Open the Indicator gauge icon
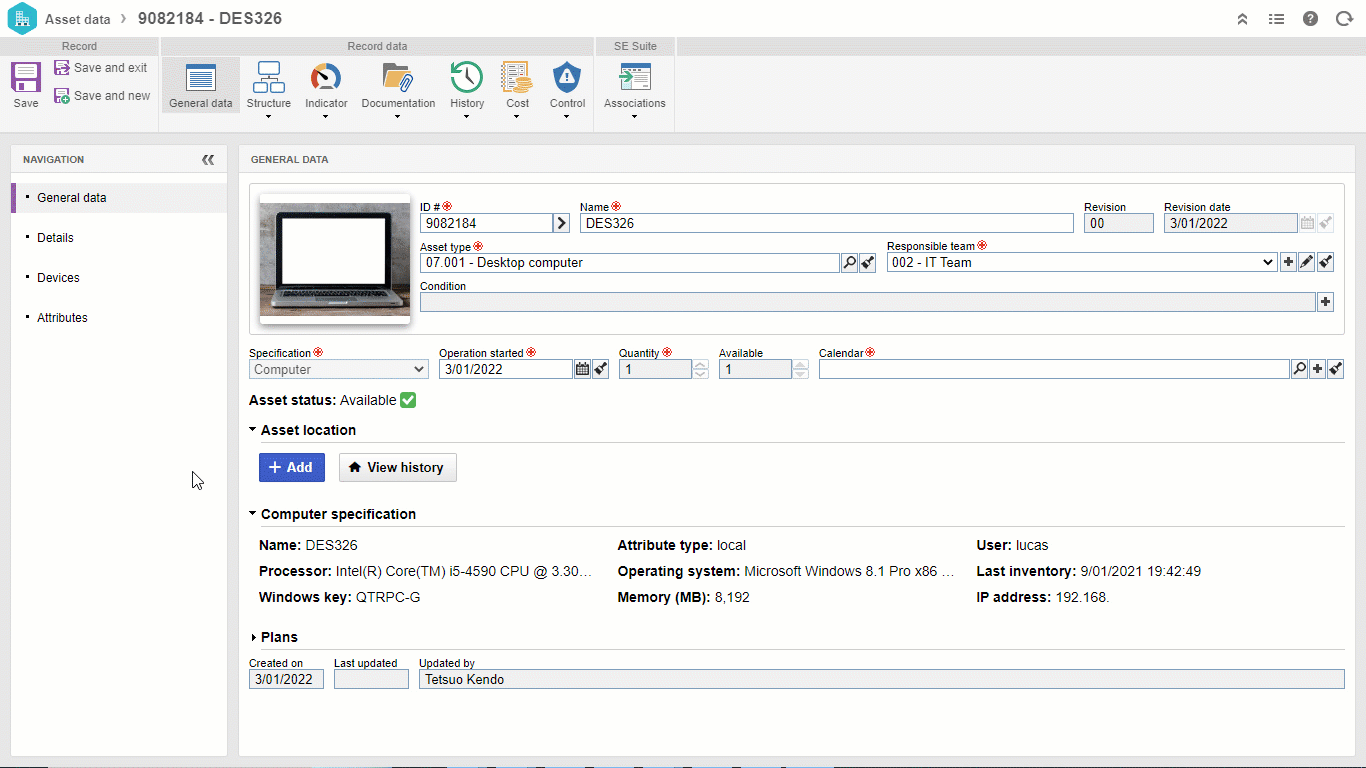The image size is (1366, 768). pos(326,78)
